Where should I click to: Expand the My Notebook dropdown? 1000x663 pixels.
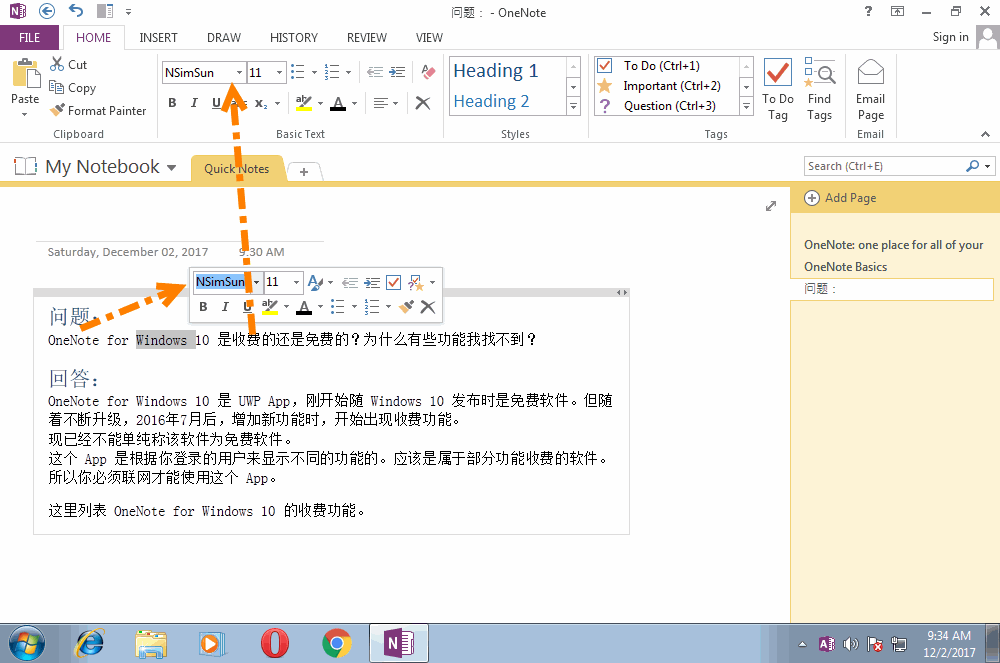click(x=171, y=168)
